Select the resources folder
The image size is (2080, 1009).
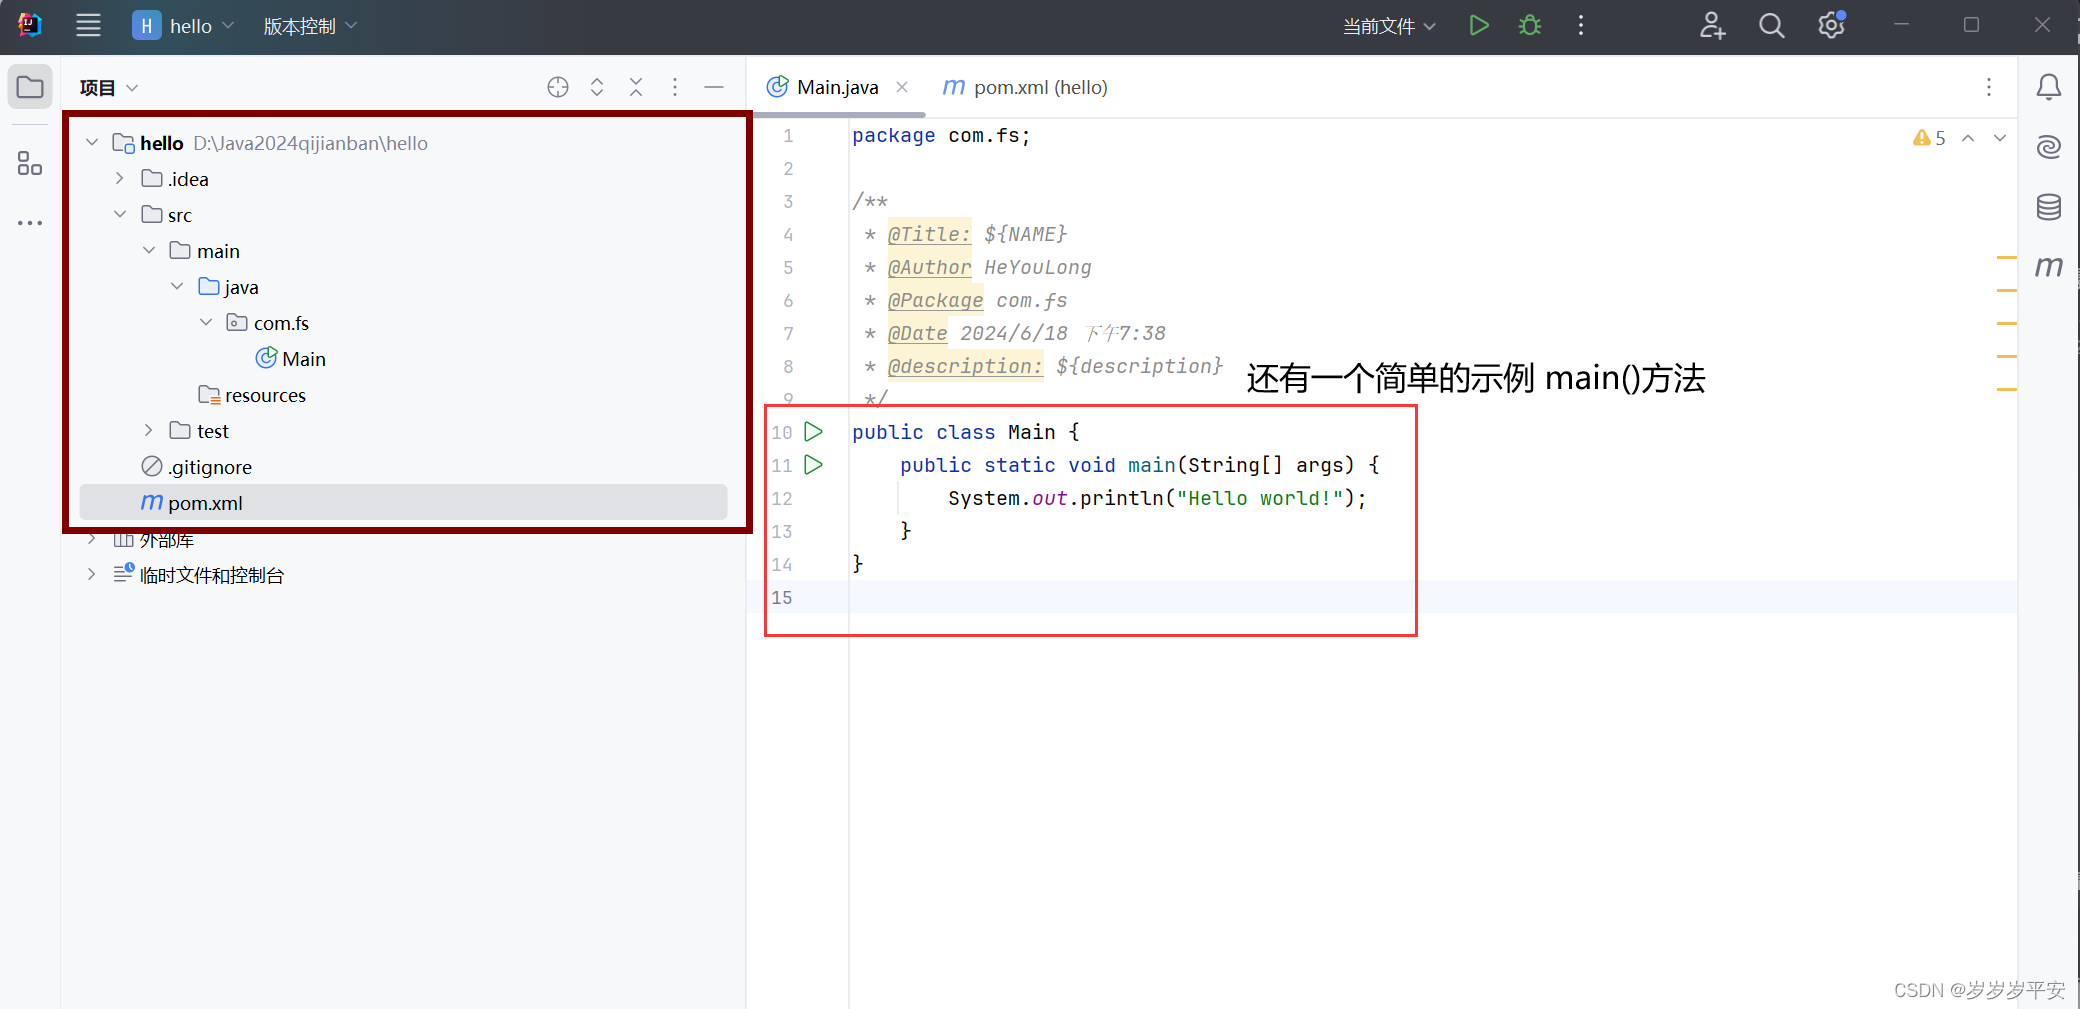(x=252, y=394)
